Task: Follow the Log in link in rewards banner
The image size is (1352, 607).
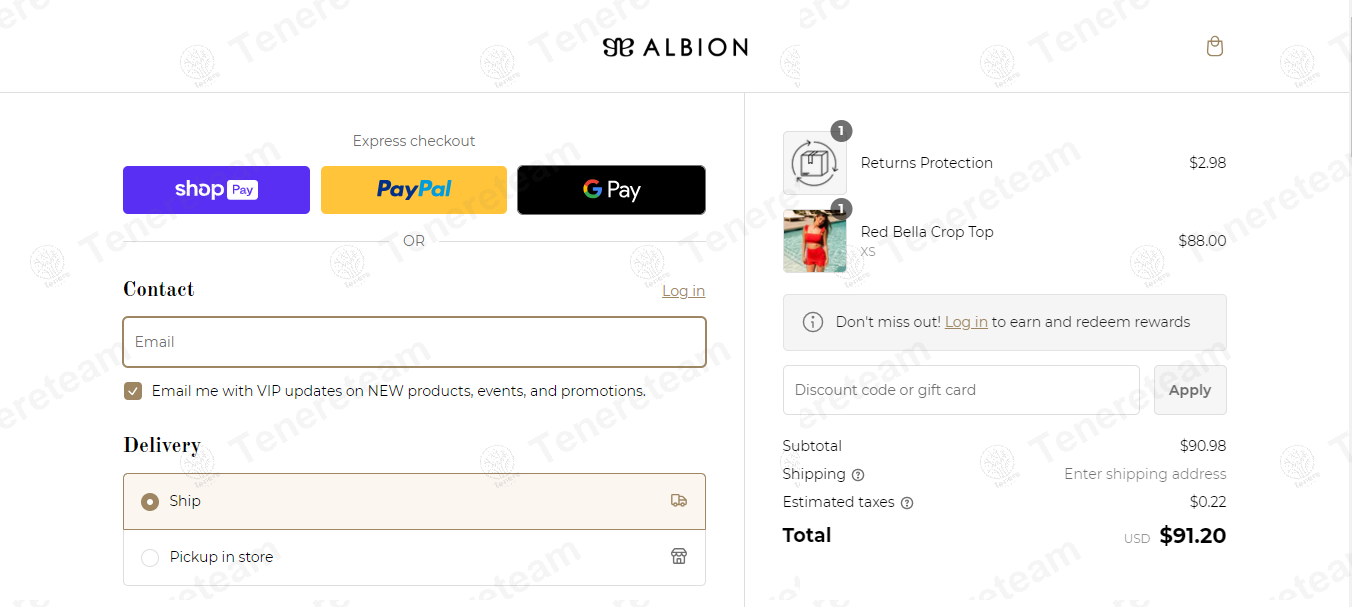Action: (x=966, y=322)
